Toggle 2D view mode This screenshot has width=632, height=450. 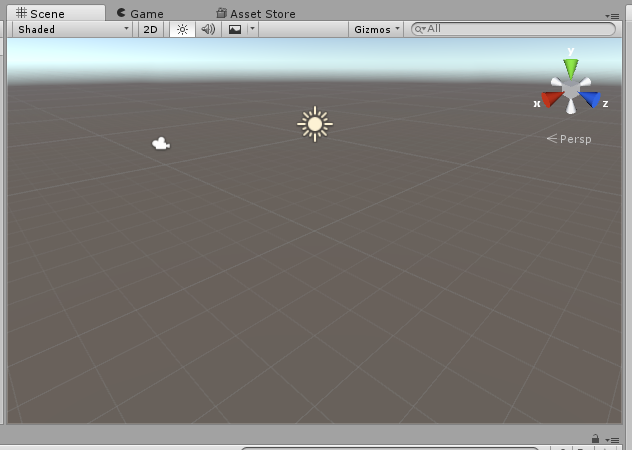[150, 29]
